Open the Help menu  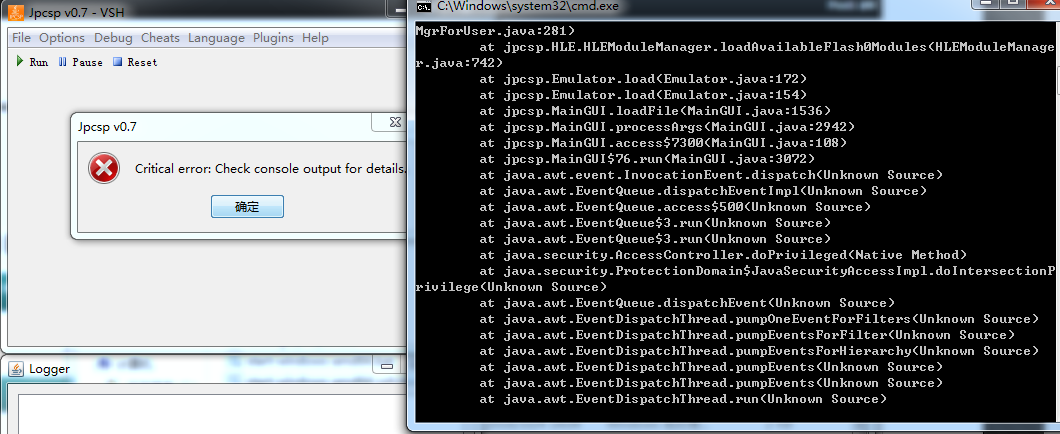click(315, 38)
